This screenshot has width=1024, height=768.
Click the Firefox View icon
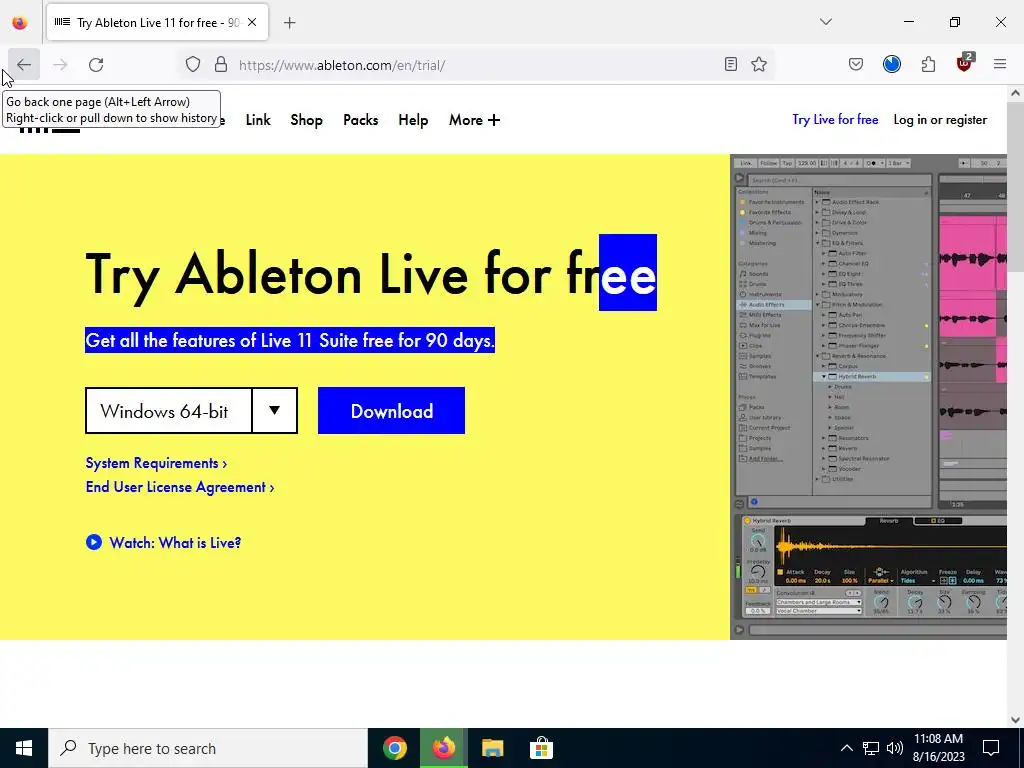point(20,23)
